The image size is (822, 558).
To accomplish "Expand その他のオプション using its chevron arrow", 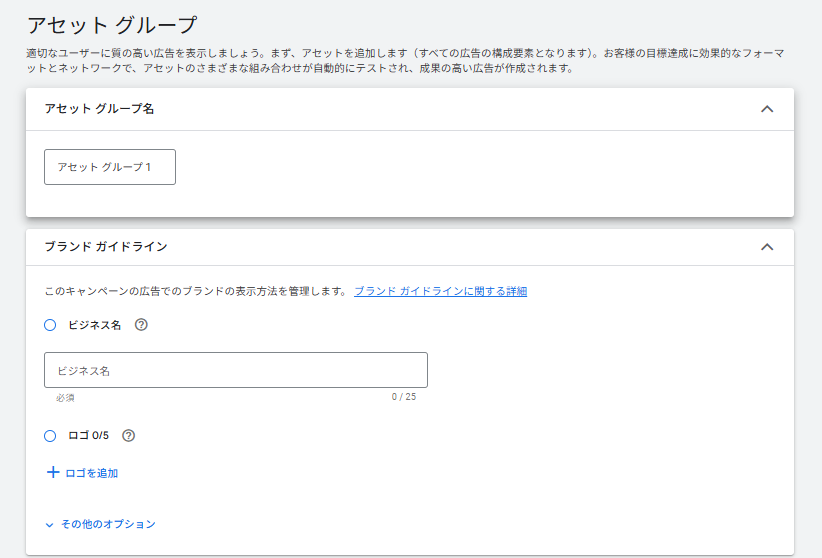I will click(x=50, y=524).
